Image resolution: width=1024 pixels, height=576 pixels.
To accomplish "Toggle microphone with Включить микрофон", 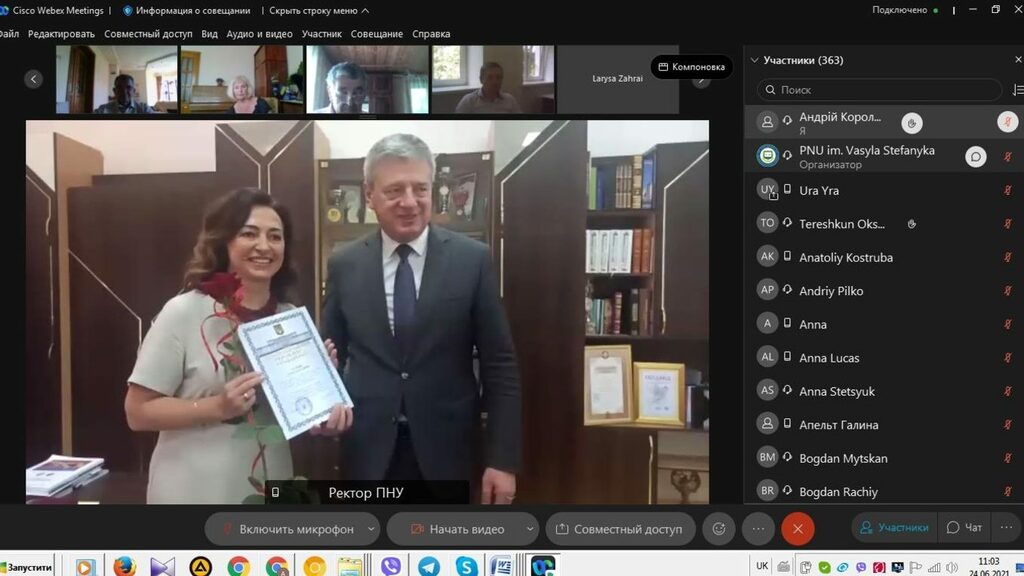I will point(285,529).
